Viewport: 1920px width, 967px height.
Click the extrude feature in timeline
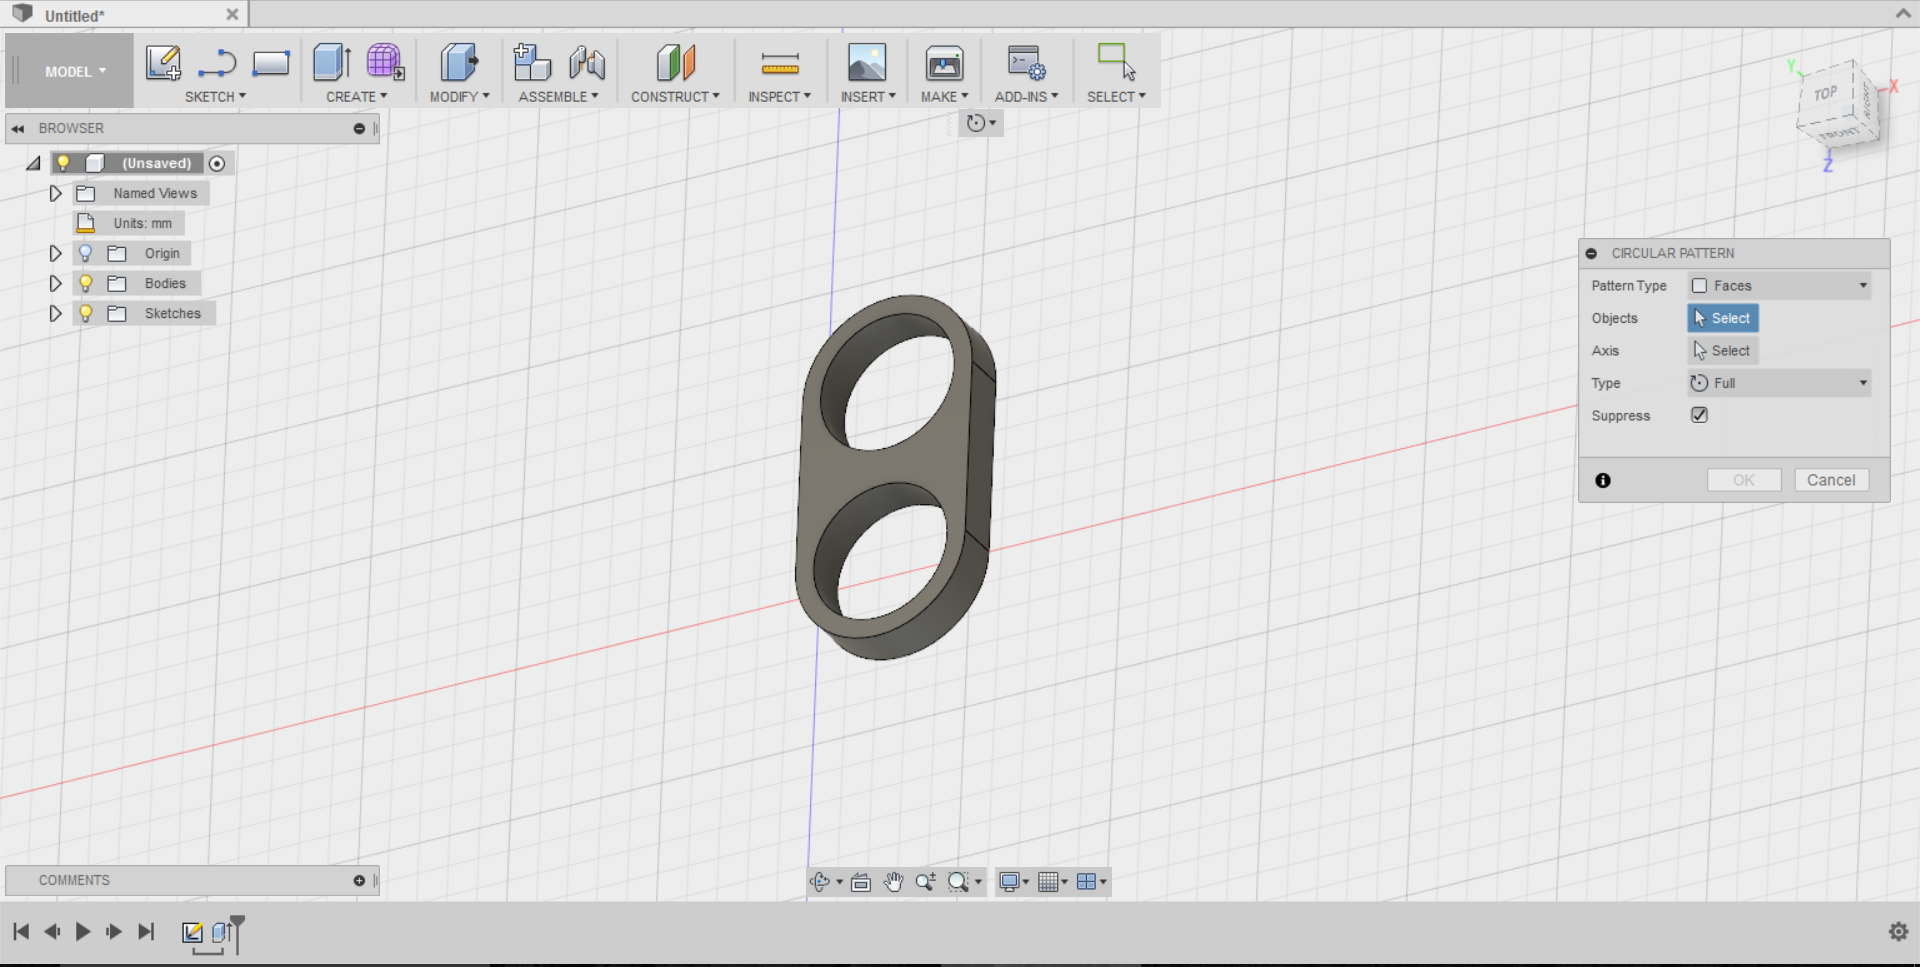point(222,933)
